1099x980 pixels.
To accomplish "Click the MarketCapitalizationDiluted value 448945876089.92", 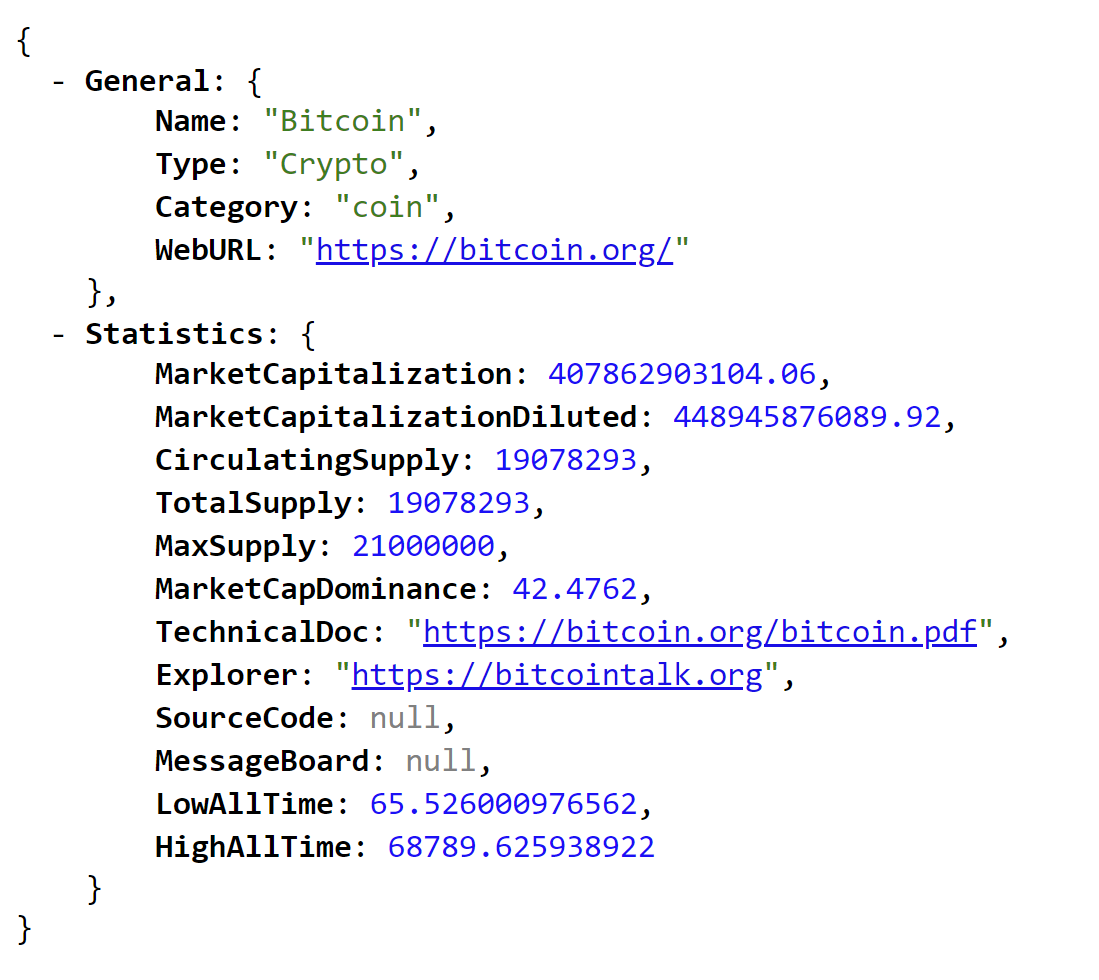I will pos(807,417).
